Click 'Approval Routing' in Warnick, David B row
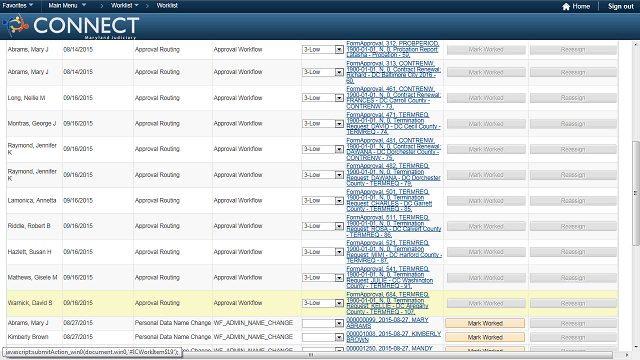This screenshot has height=360, width=640. (x=157, y=303)
